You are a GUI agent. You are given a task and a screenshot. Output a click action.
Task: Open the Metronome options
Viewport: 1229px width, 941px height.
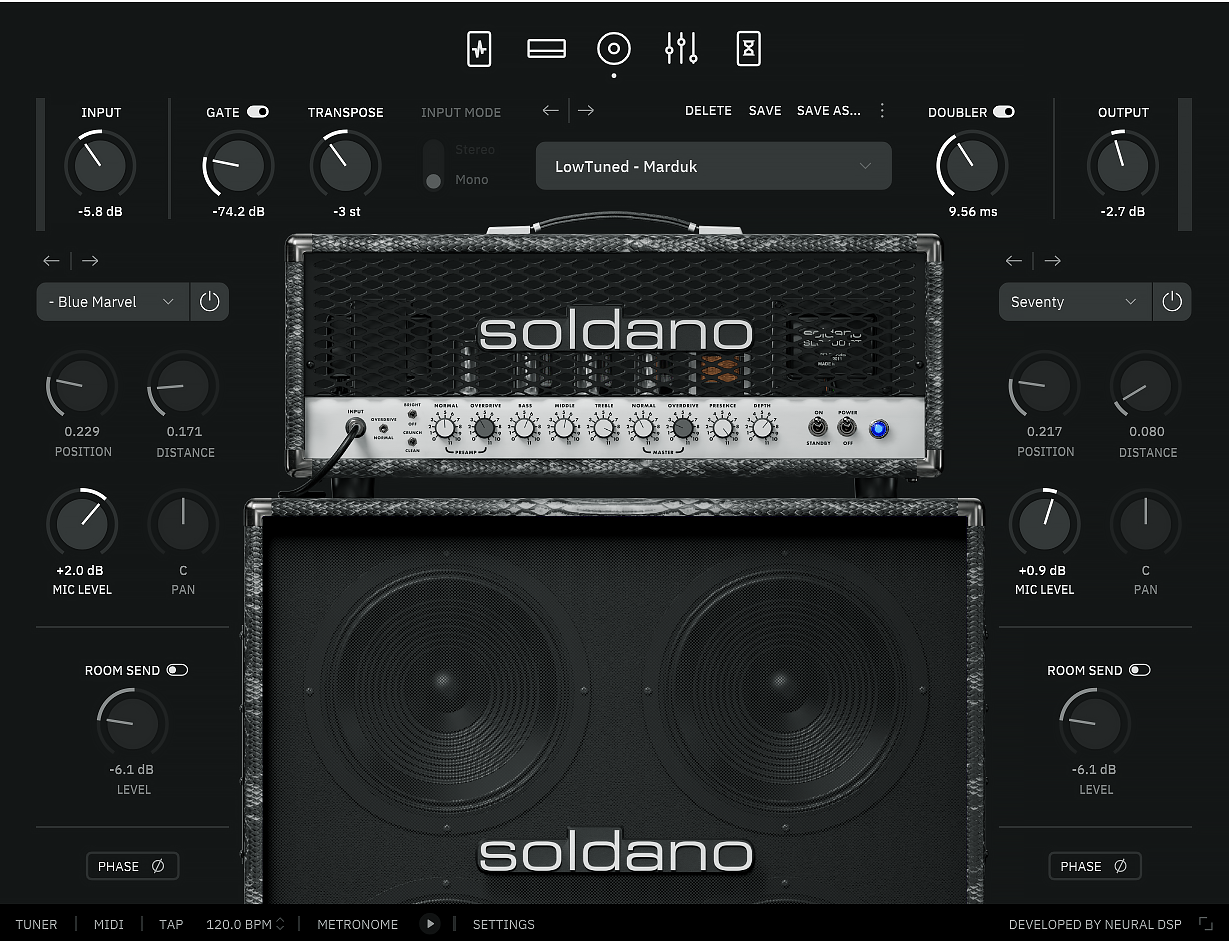point(358,924)
